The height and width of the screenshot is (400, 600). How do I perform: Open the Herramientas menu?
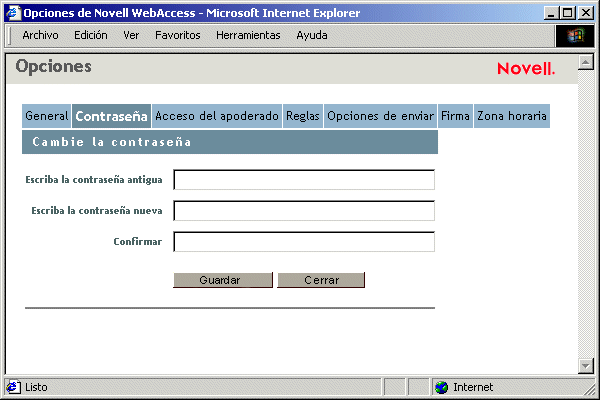[248, 35]
